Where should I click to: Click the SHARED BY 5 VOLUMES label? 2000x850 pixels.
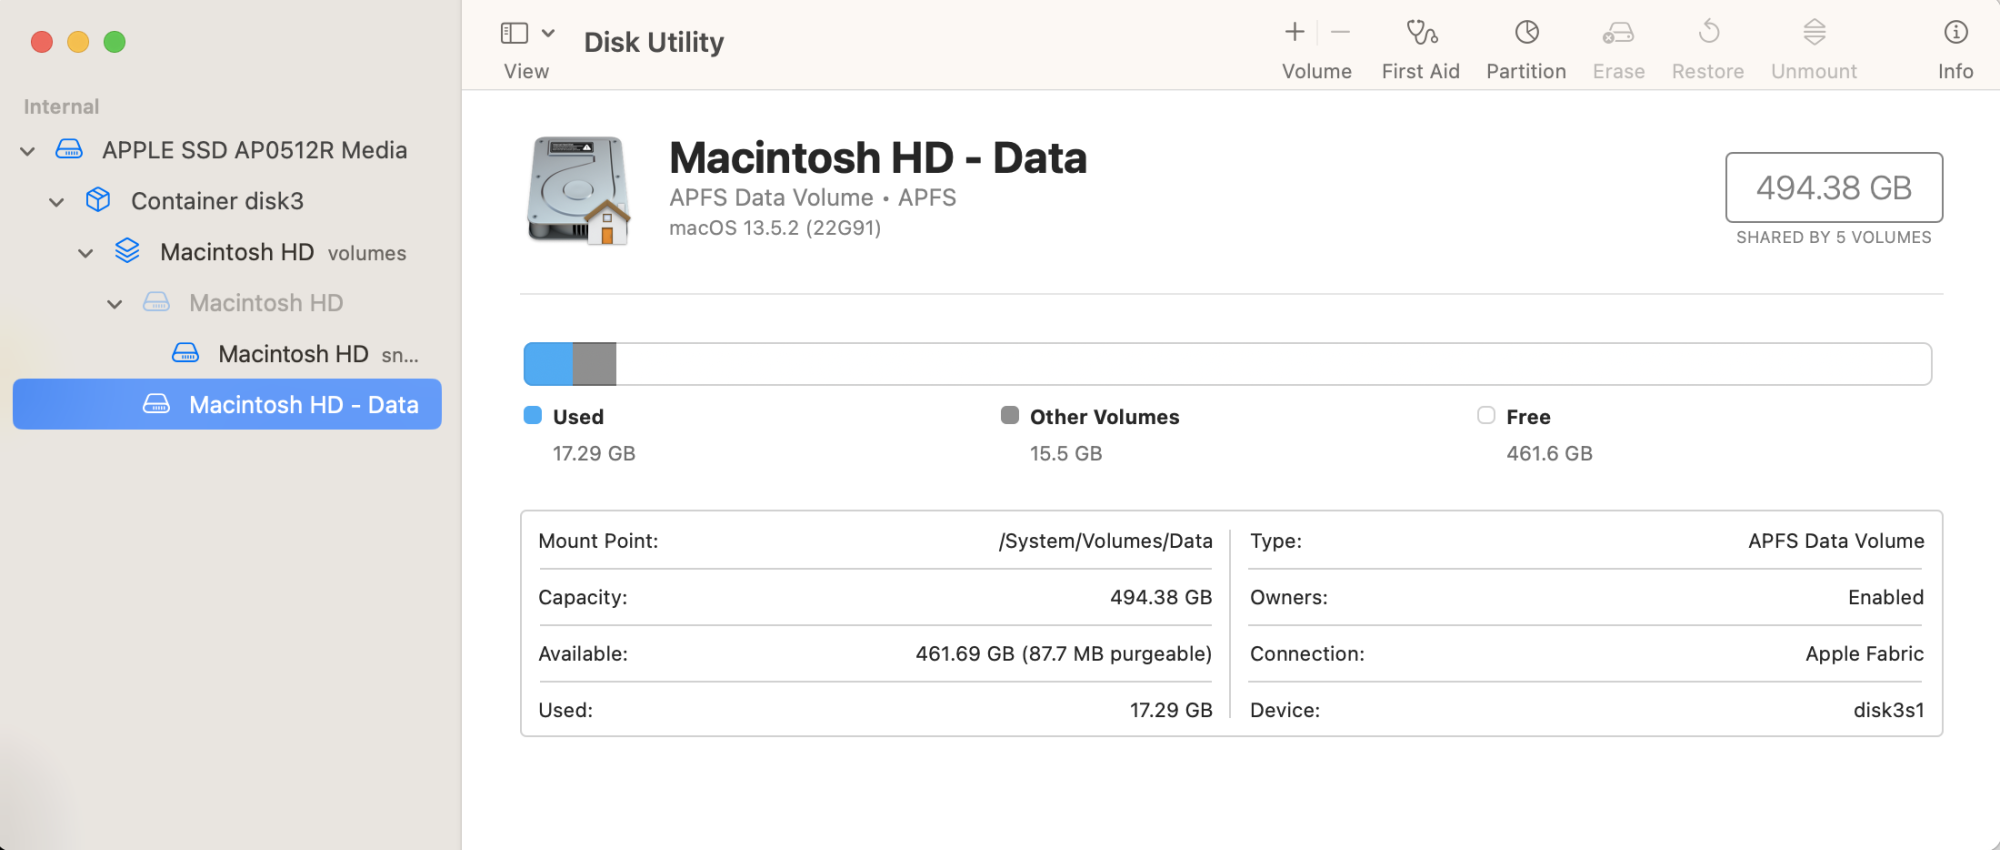point(1834,237)
